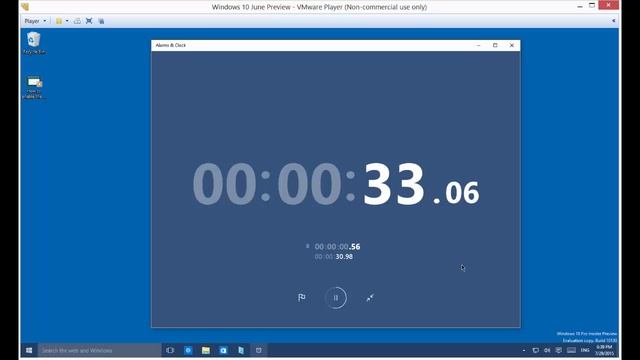Viewport: 640px width, 360px height.
Task: Click the yellow suspend/power icon in VMware toolbar
Action: coord(59,21)
